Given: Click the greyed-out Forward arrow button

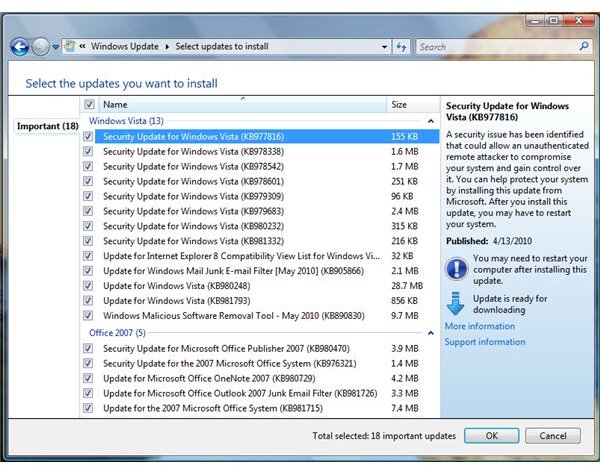Looking at the screenshot, I should click(x=41, y=47).
